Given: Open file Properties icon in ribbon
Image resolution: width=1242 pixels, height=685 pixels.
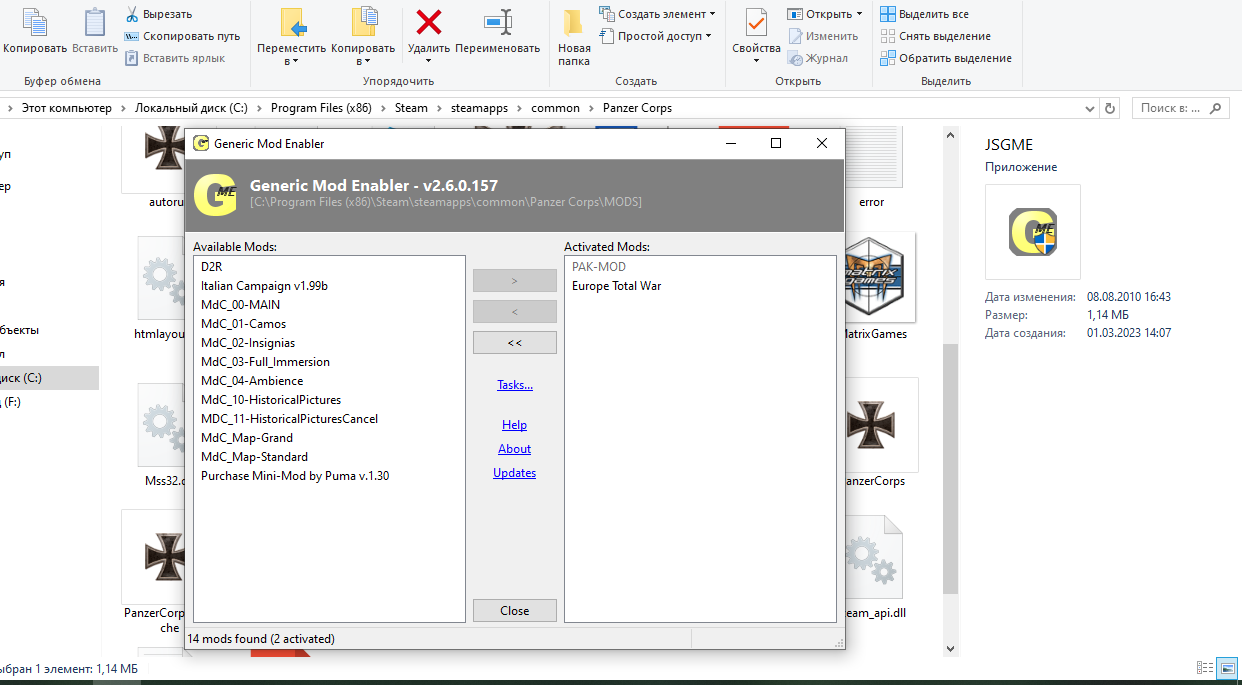Looking at the screenshot, I should click(x=756, y=23).
